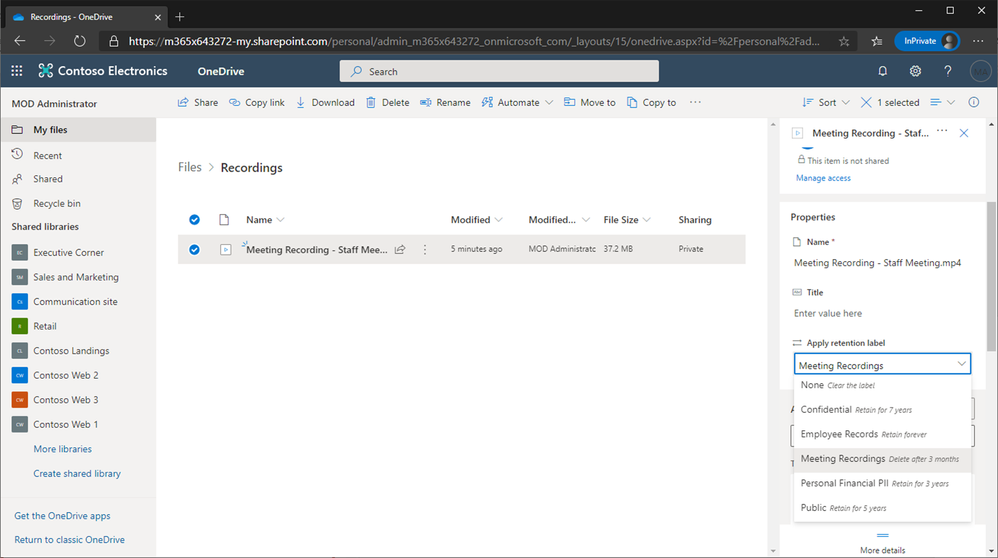Clear selection with 1 selected X

click(866, 102)
